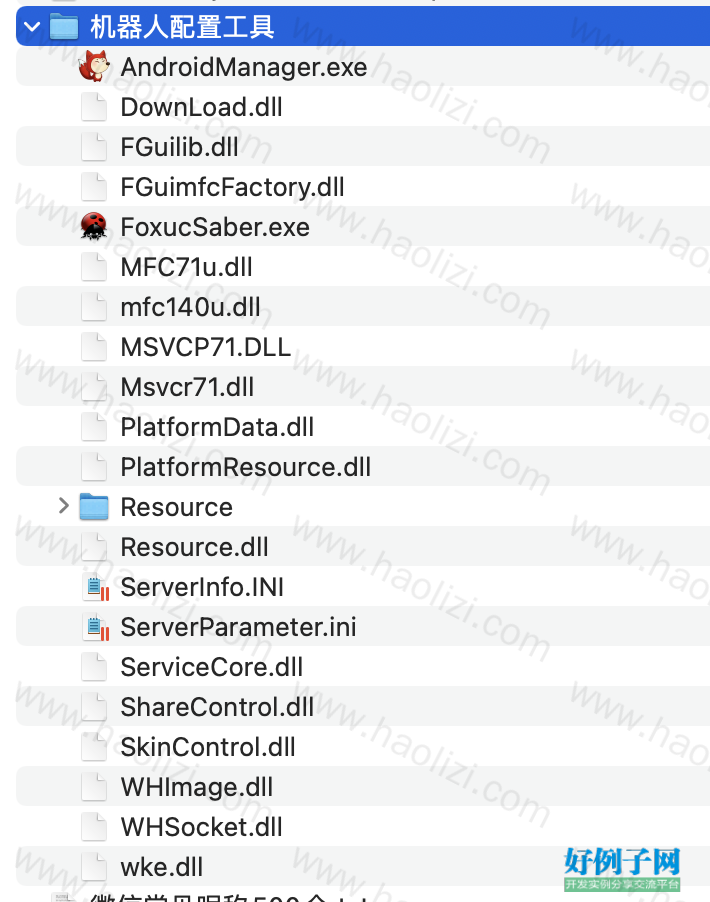Expand the Resource folder

pos(64,506)
